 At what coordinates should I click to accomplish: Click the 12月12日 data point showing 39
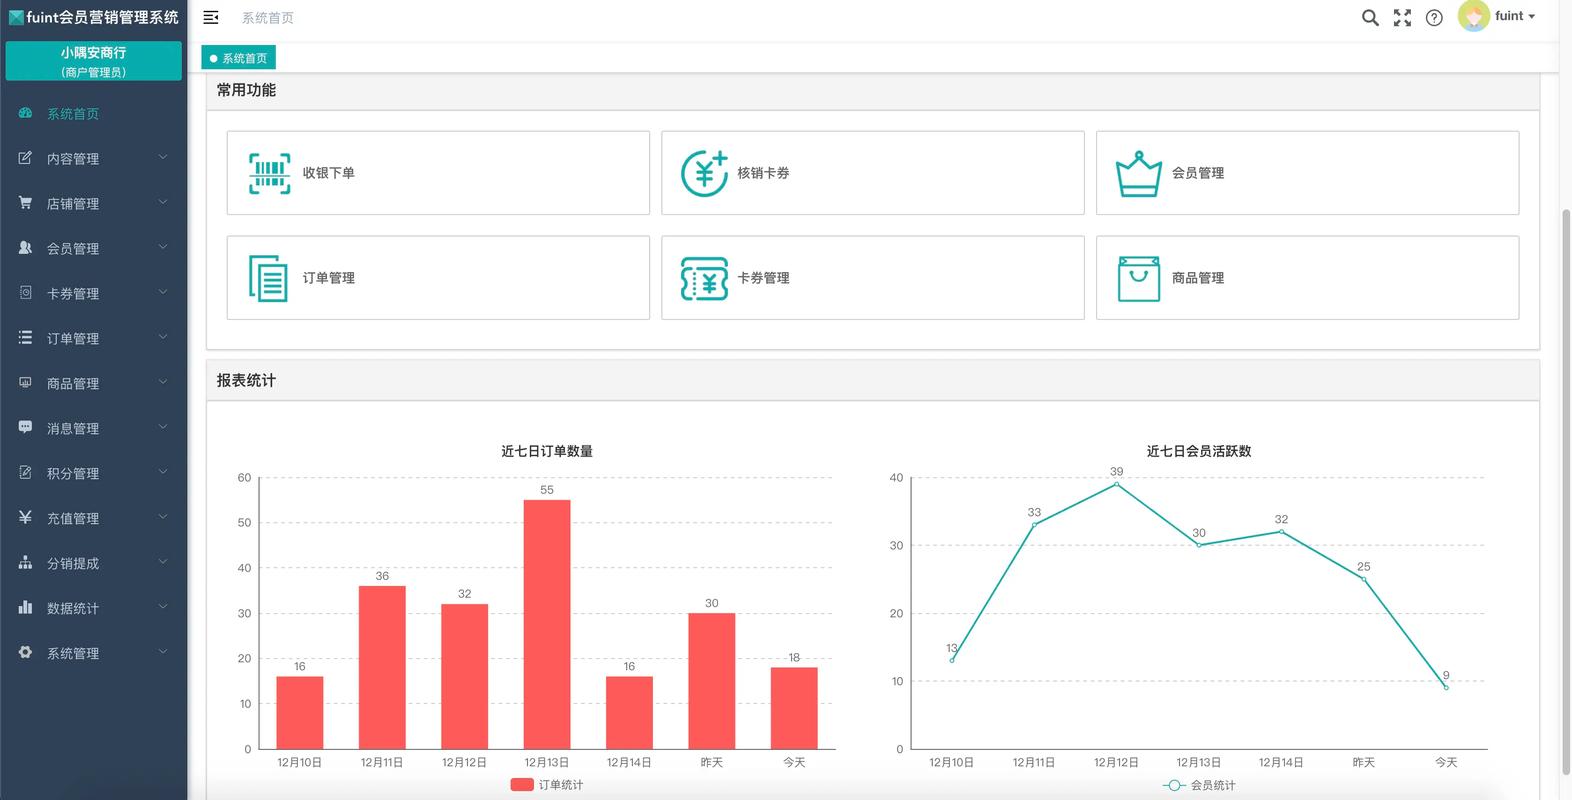1116,484
